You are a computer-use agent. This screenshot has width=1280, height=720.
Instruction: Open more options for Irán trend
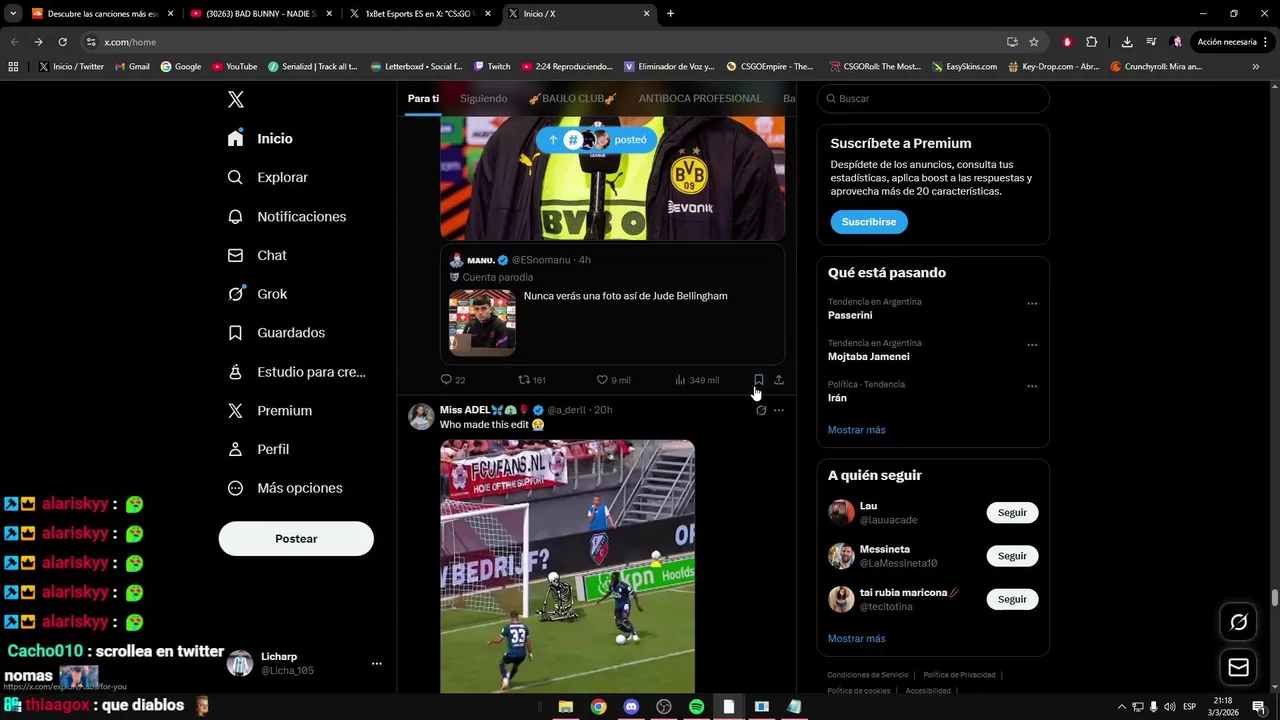click(x=1032, y=386)
